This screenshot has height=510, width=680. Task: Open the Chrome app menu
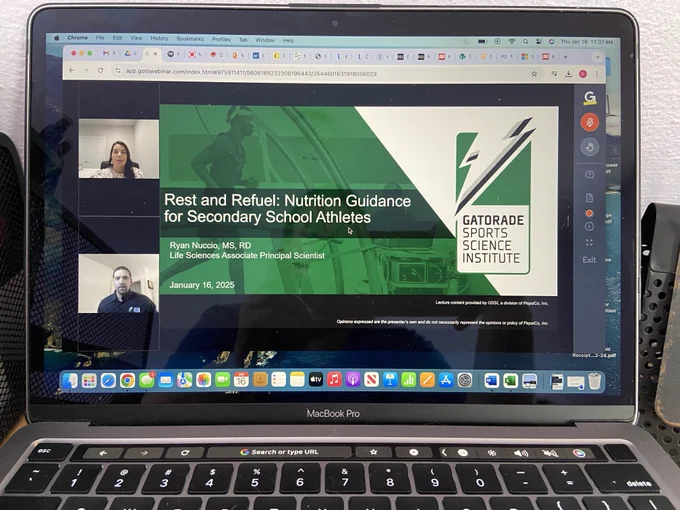click(78, 38)
